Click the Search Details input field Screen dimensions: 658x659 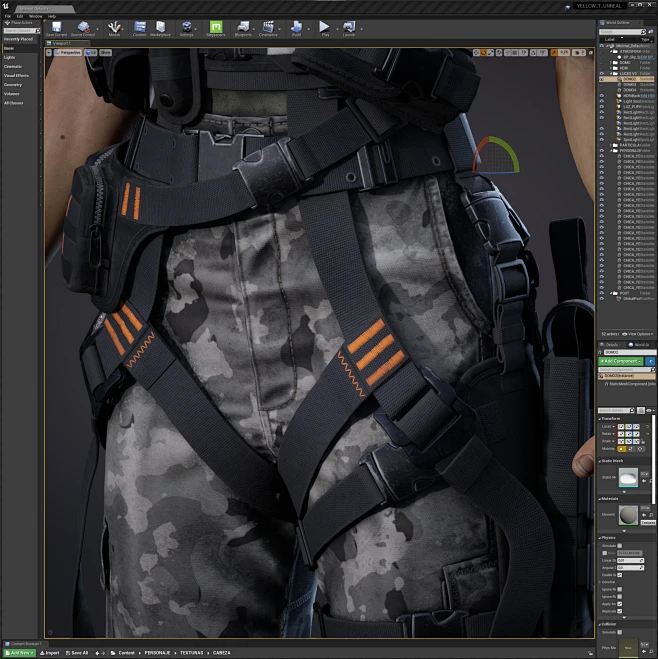pos(616,410)
